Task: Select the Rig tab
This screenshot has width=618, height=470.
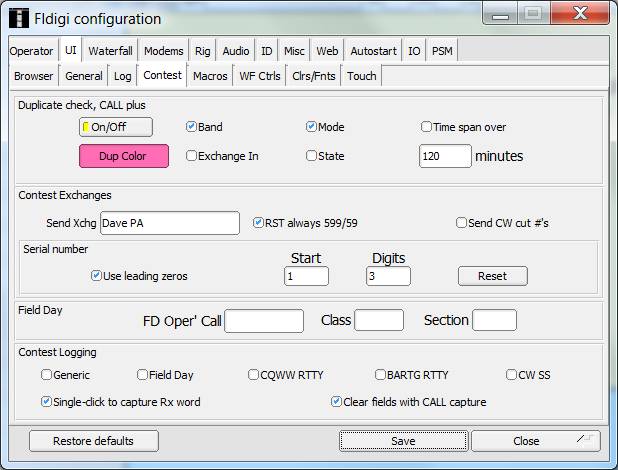Action: [x=203, y=51]
